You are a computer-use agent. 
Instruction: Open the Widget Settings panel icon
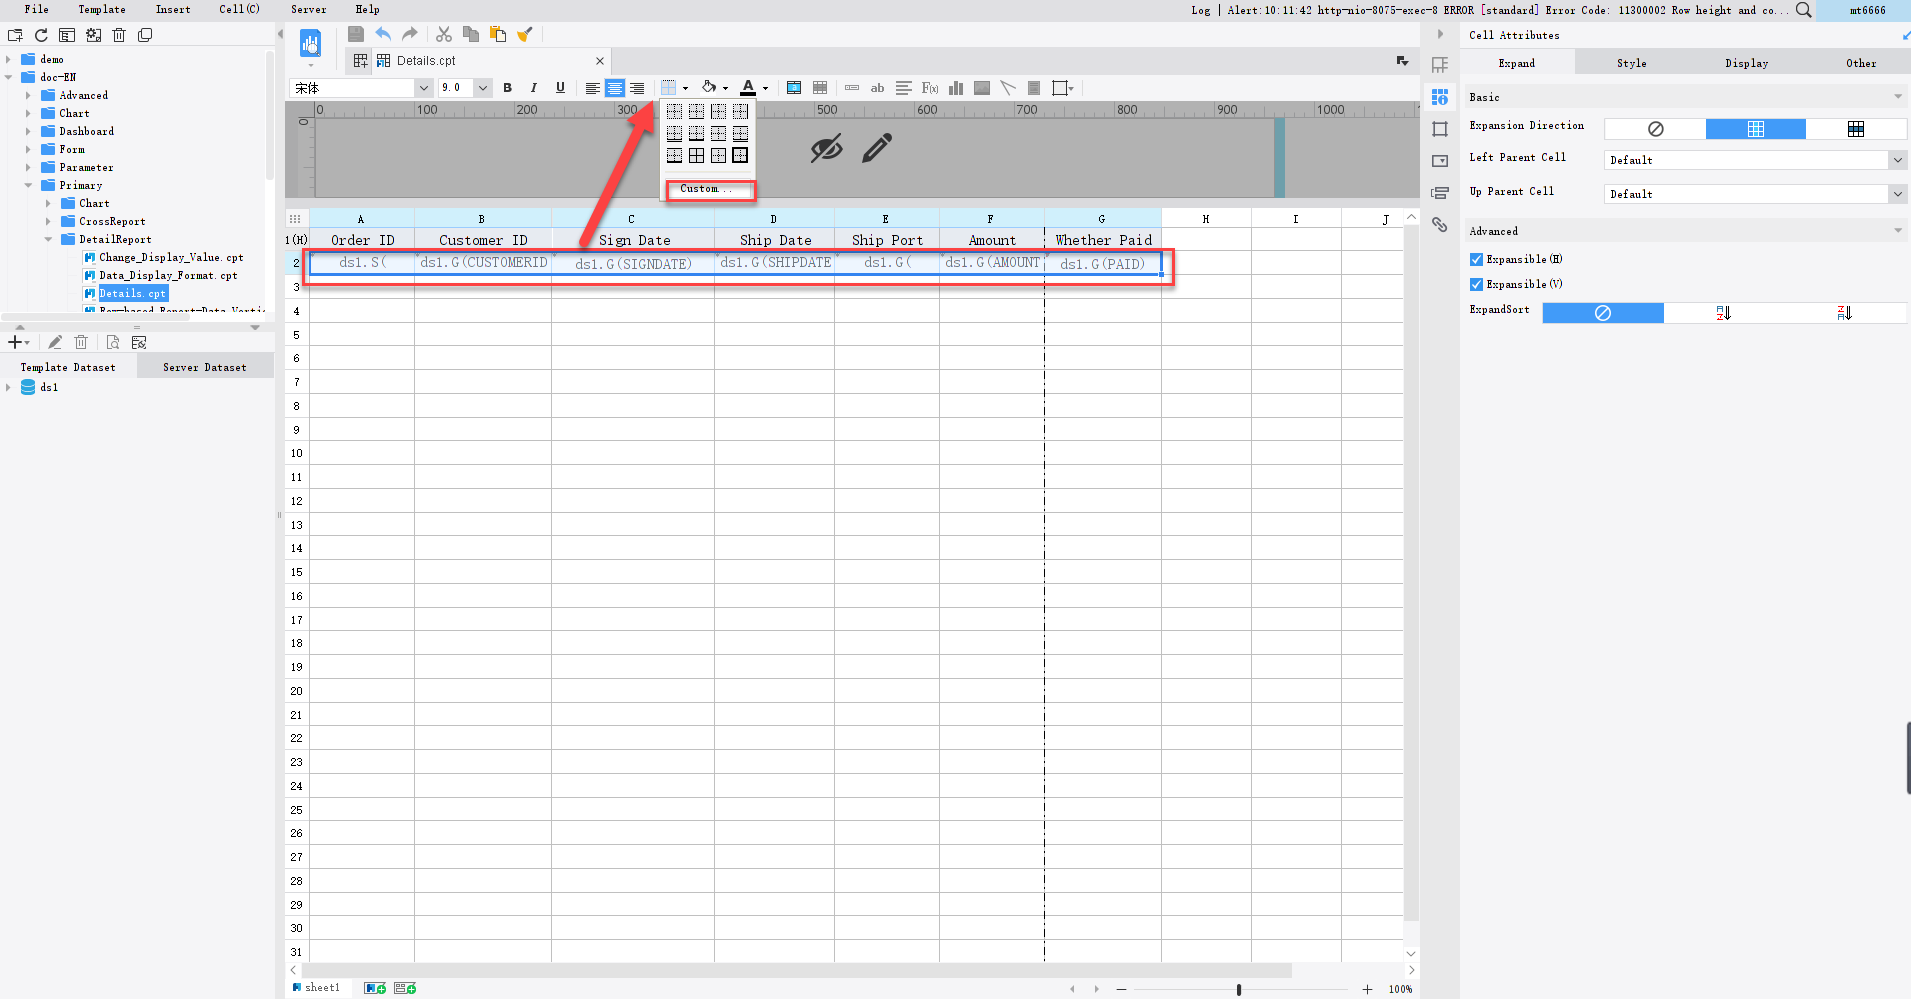pyautogui.click(x=1440, y=161)
